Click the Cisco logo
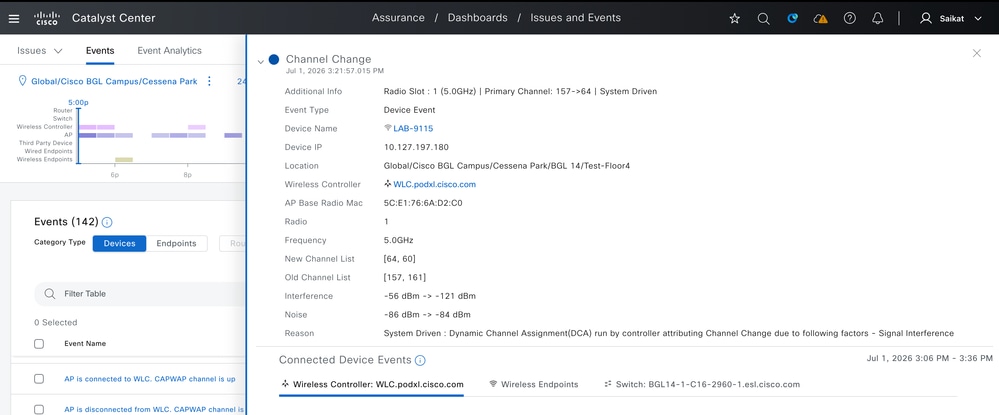Image resolution: width=999 pixels, height=415 pixels. pos(47,18)
